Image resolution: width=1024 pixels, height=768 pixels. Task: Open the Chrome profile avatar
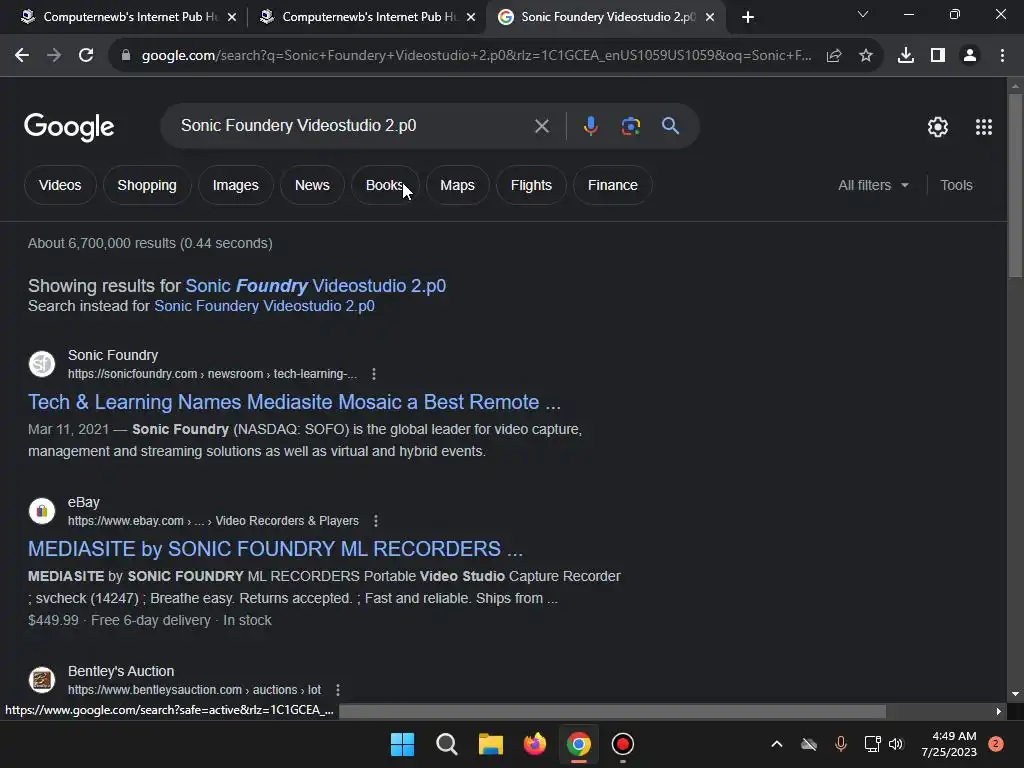(x=970, y=56)
